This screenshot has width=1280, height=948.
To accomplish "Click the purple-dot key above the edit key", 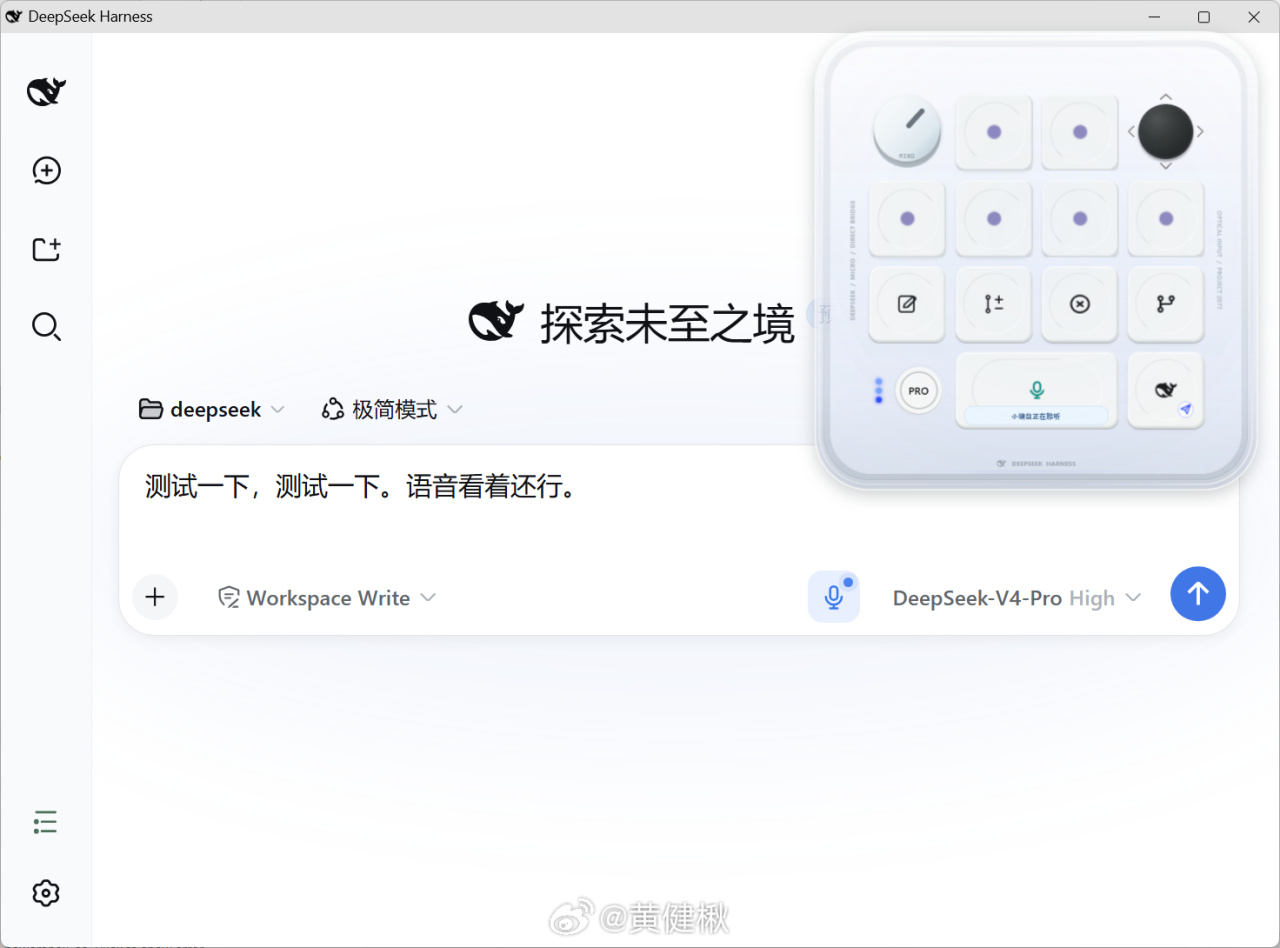I will (x=907, y=218).
